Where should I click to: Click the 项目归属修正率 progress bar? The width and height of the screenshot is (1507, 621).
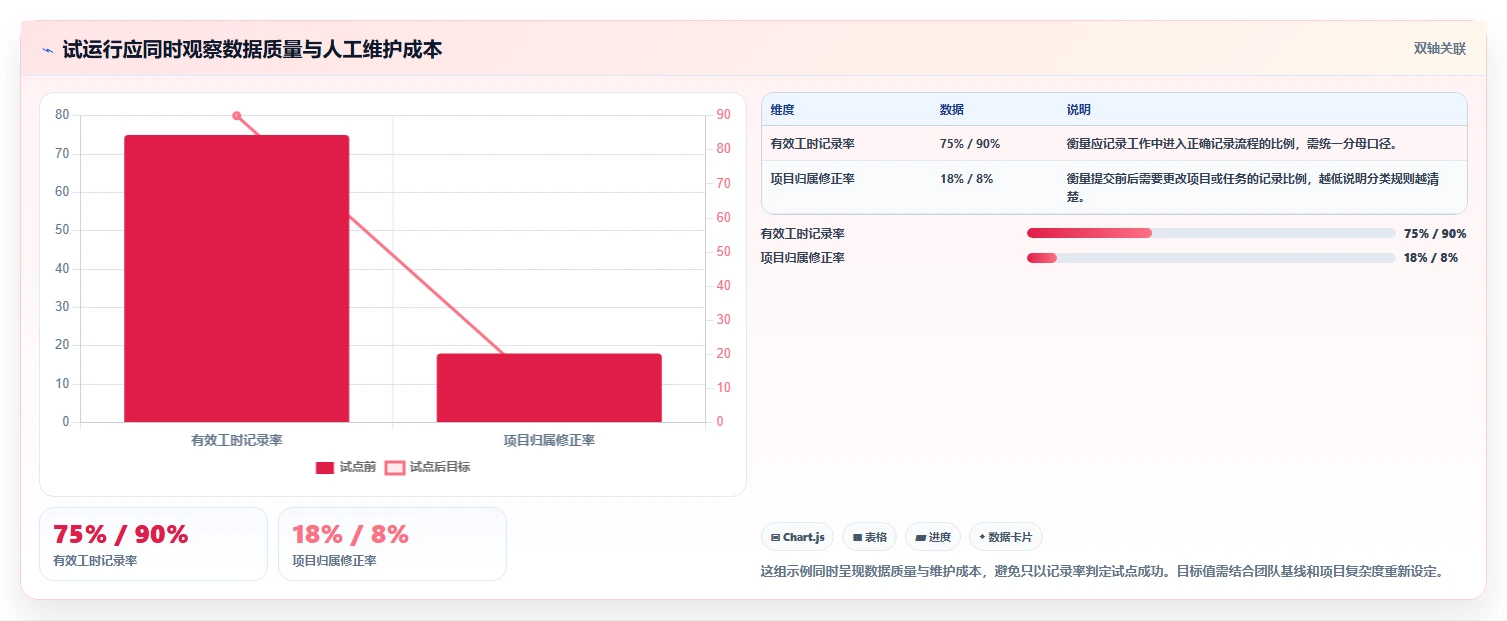[x=1211, y=258]
